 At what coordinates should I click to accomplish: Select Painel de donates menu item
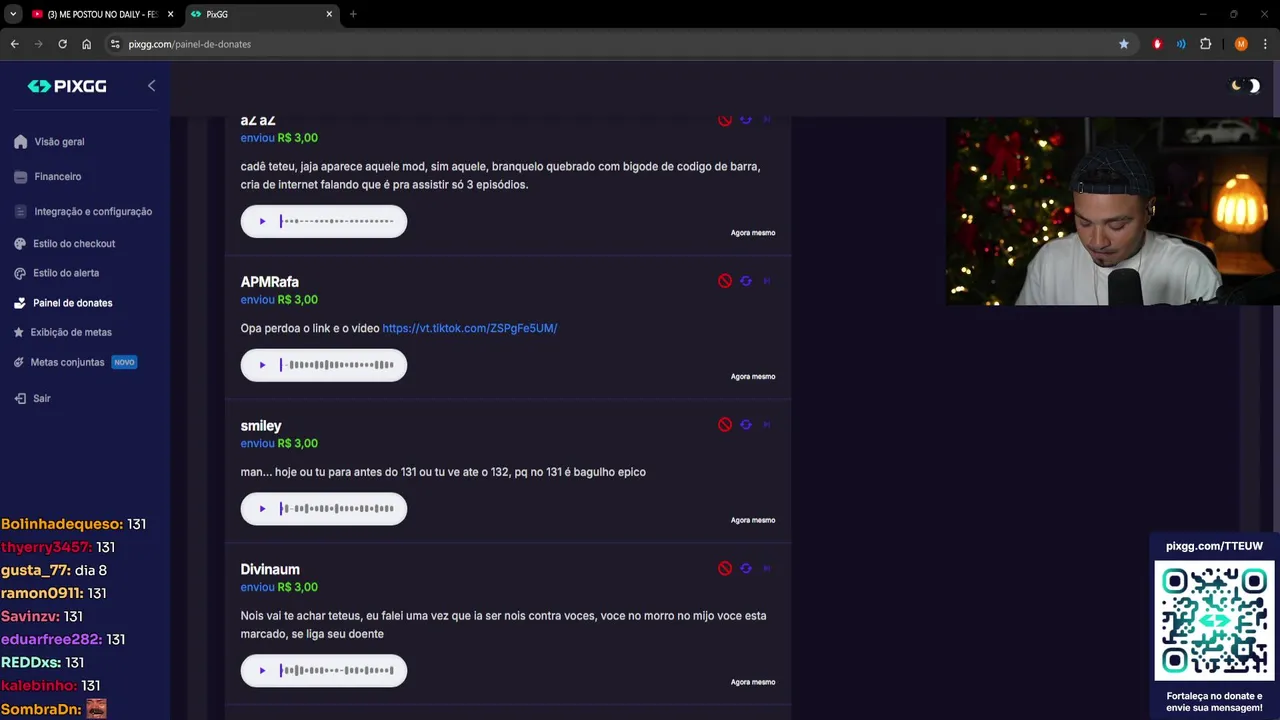(x=73, y=303)
